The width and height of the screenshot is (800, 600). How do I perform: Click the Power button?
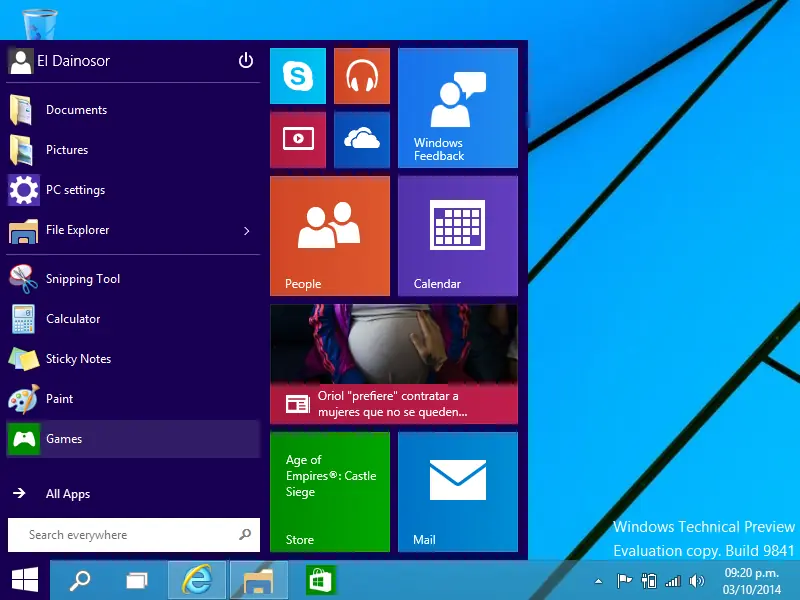point(245,60)
